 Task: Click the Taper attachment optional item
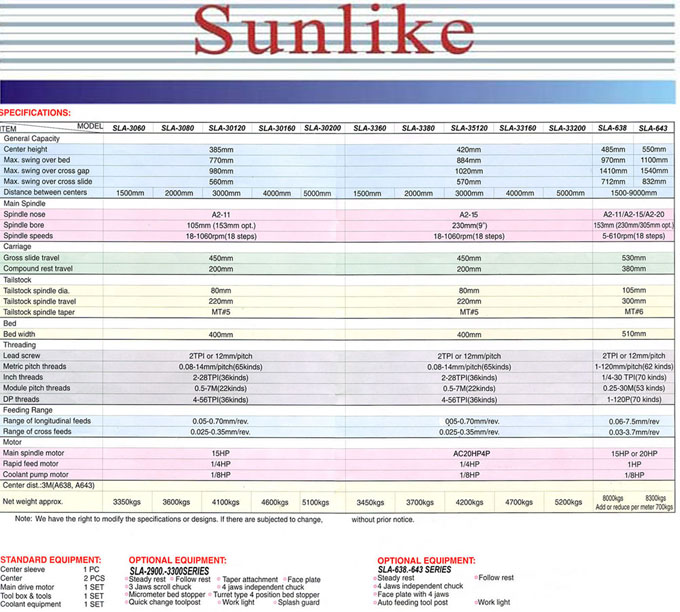[x=250, y=579]
